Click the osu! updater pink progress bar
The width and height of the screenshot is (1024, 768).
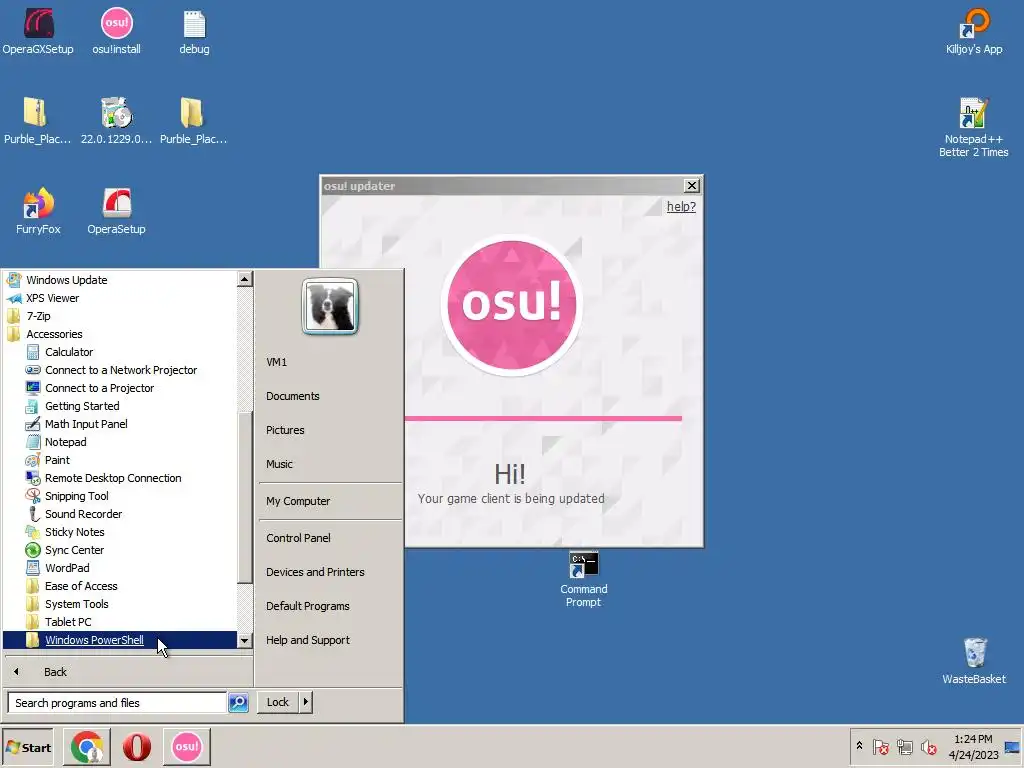point(543,418)
